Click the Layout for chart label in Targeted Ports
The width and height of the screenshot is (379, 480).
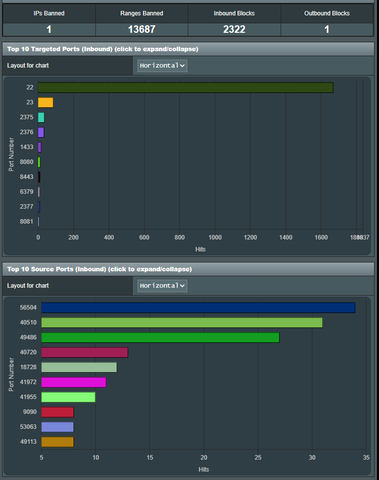28,66
